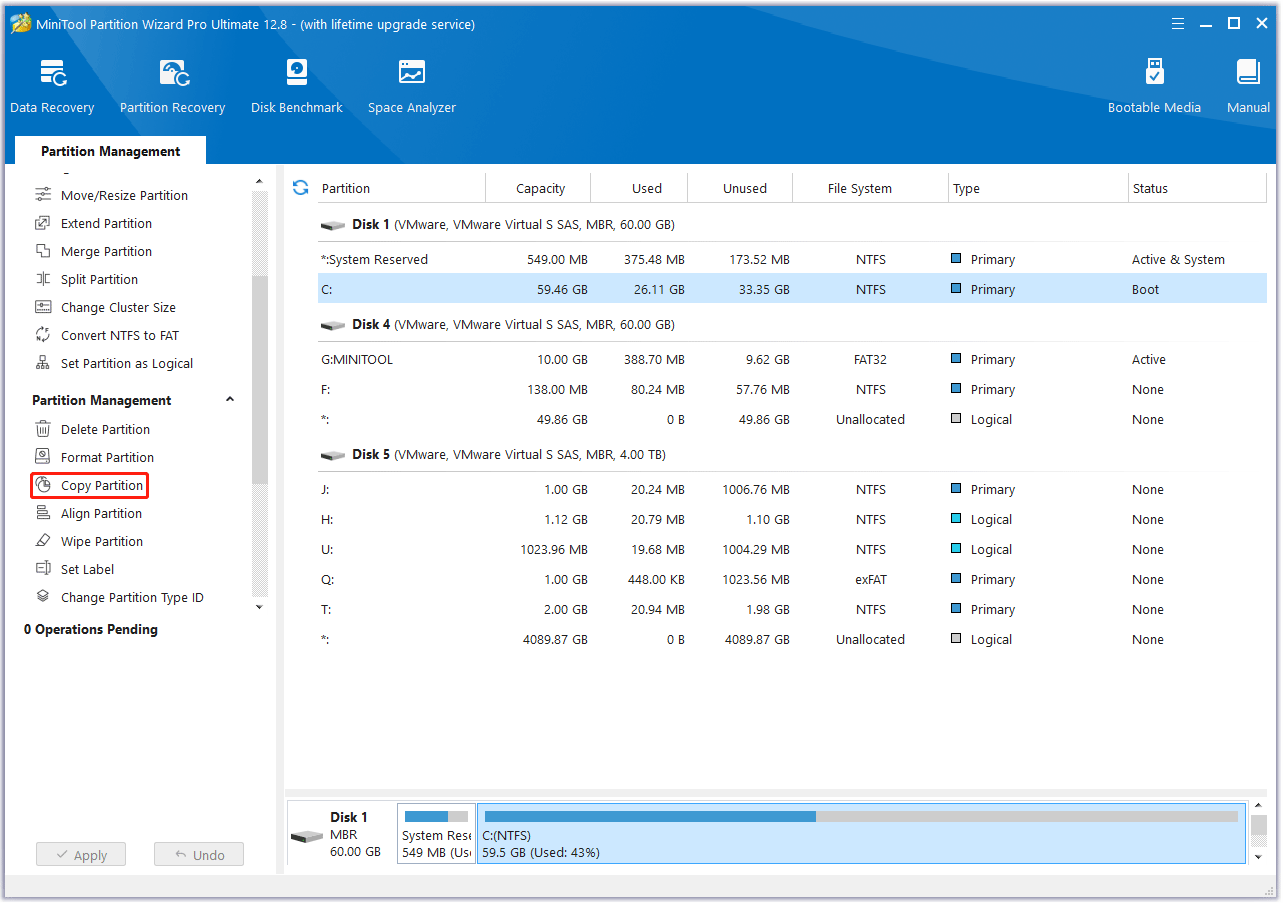Select J: partition row

792,489
